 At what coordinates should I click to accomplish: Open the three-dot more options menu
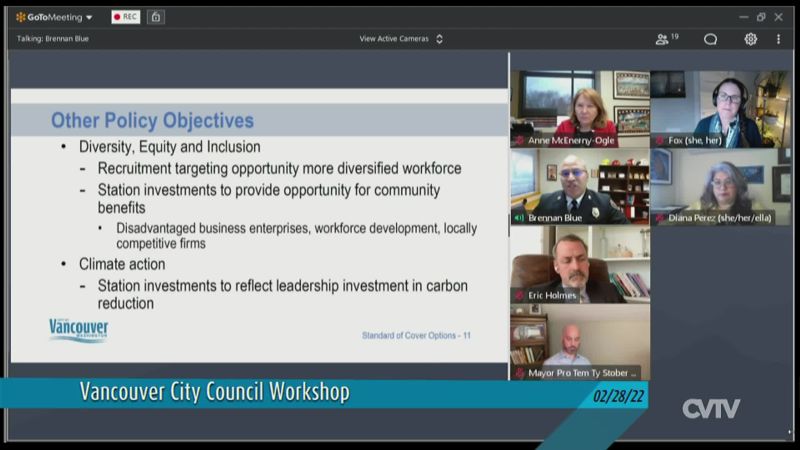pos(778,39)
